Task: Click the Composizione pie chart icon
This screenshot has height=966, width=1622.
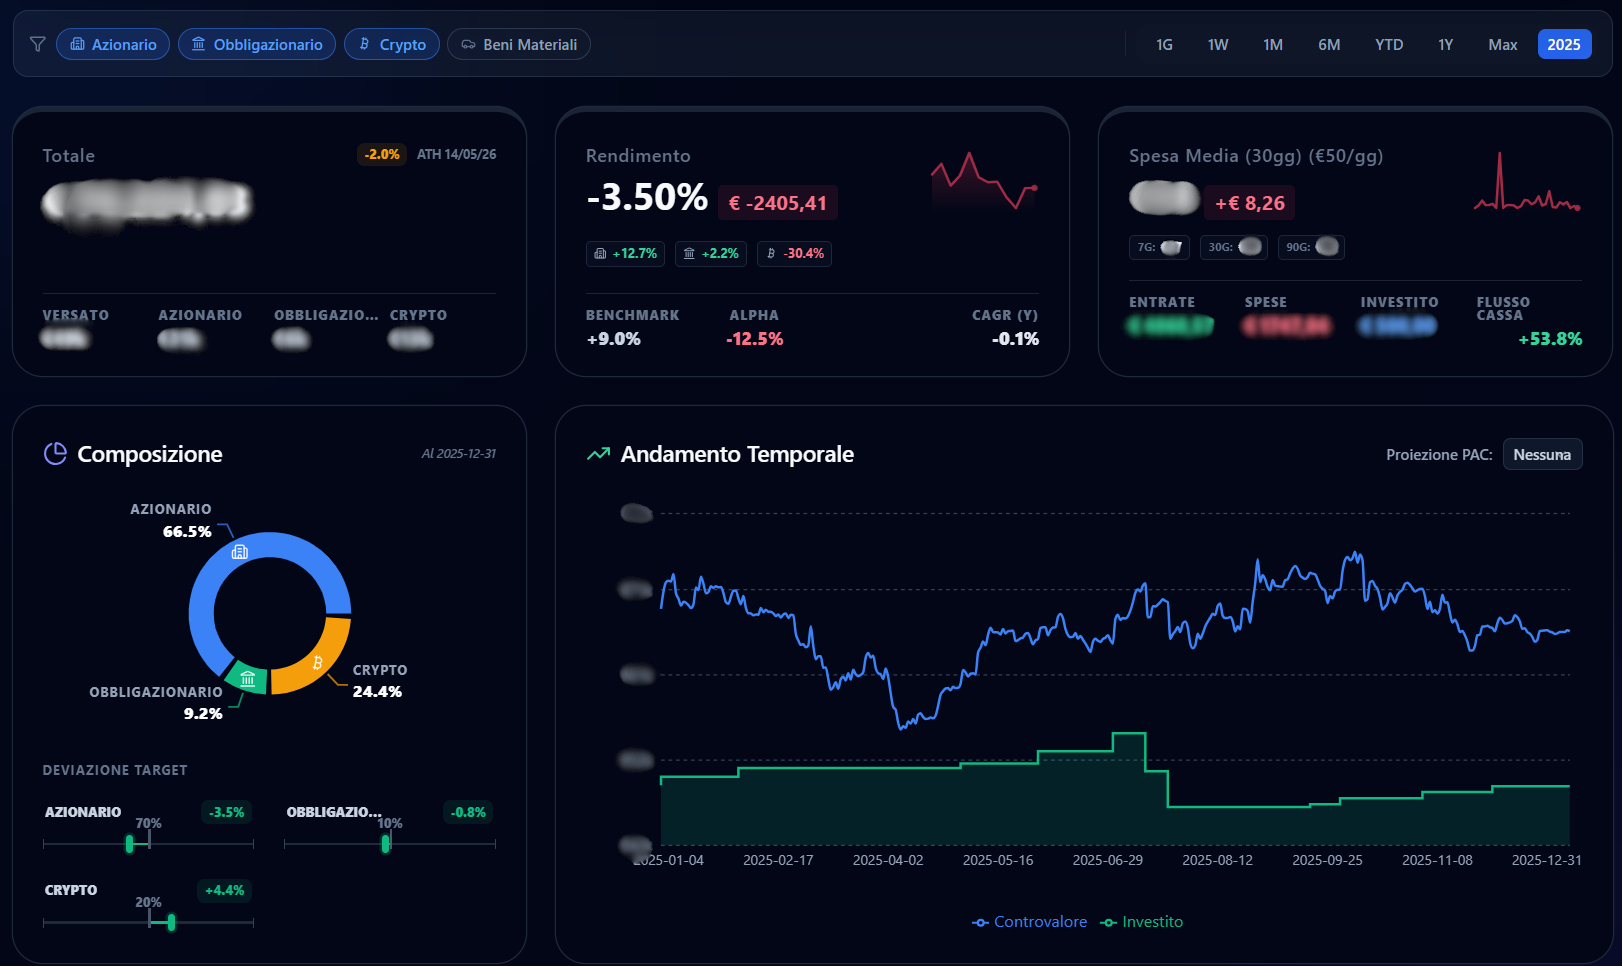Action: (55, 454)
